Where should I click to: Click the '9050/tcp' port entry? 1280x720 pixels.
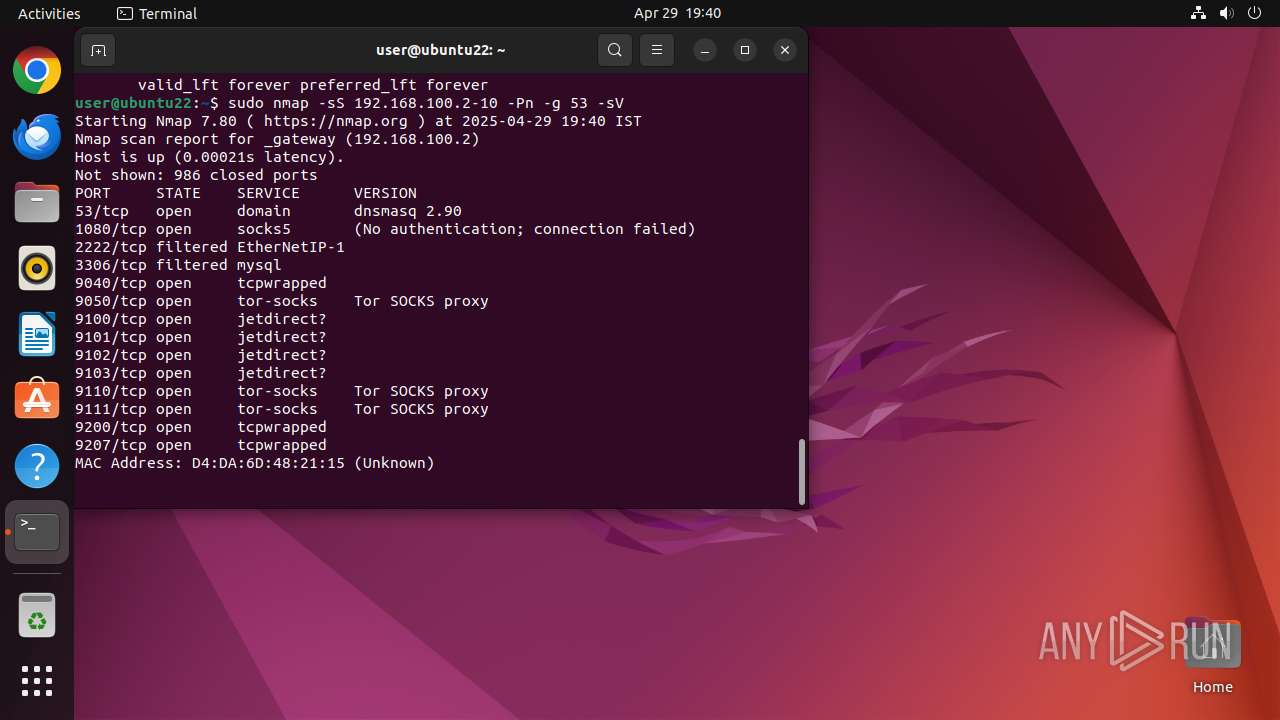110,301
